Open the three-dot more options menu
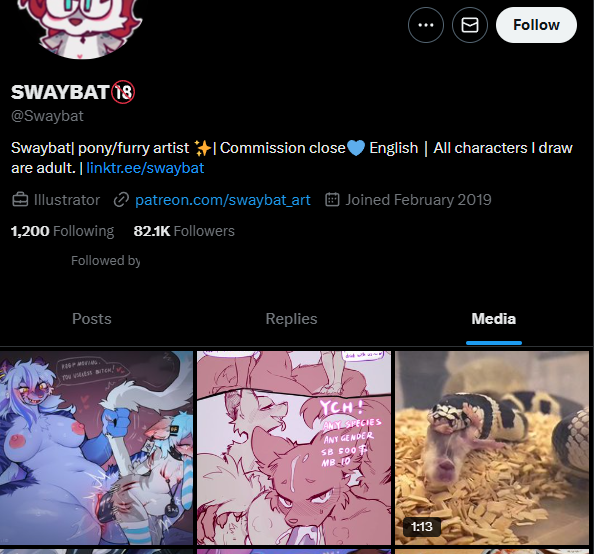Image resolution: width=594 pixels, height=554 pixels. [x=426, y=25]
